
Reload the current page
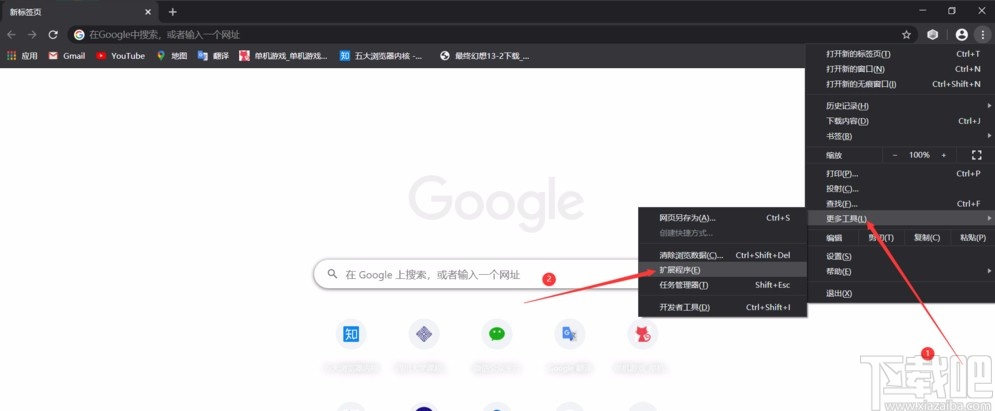click(x=53, y=35)
